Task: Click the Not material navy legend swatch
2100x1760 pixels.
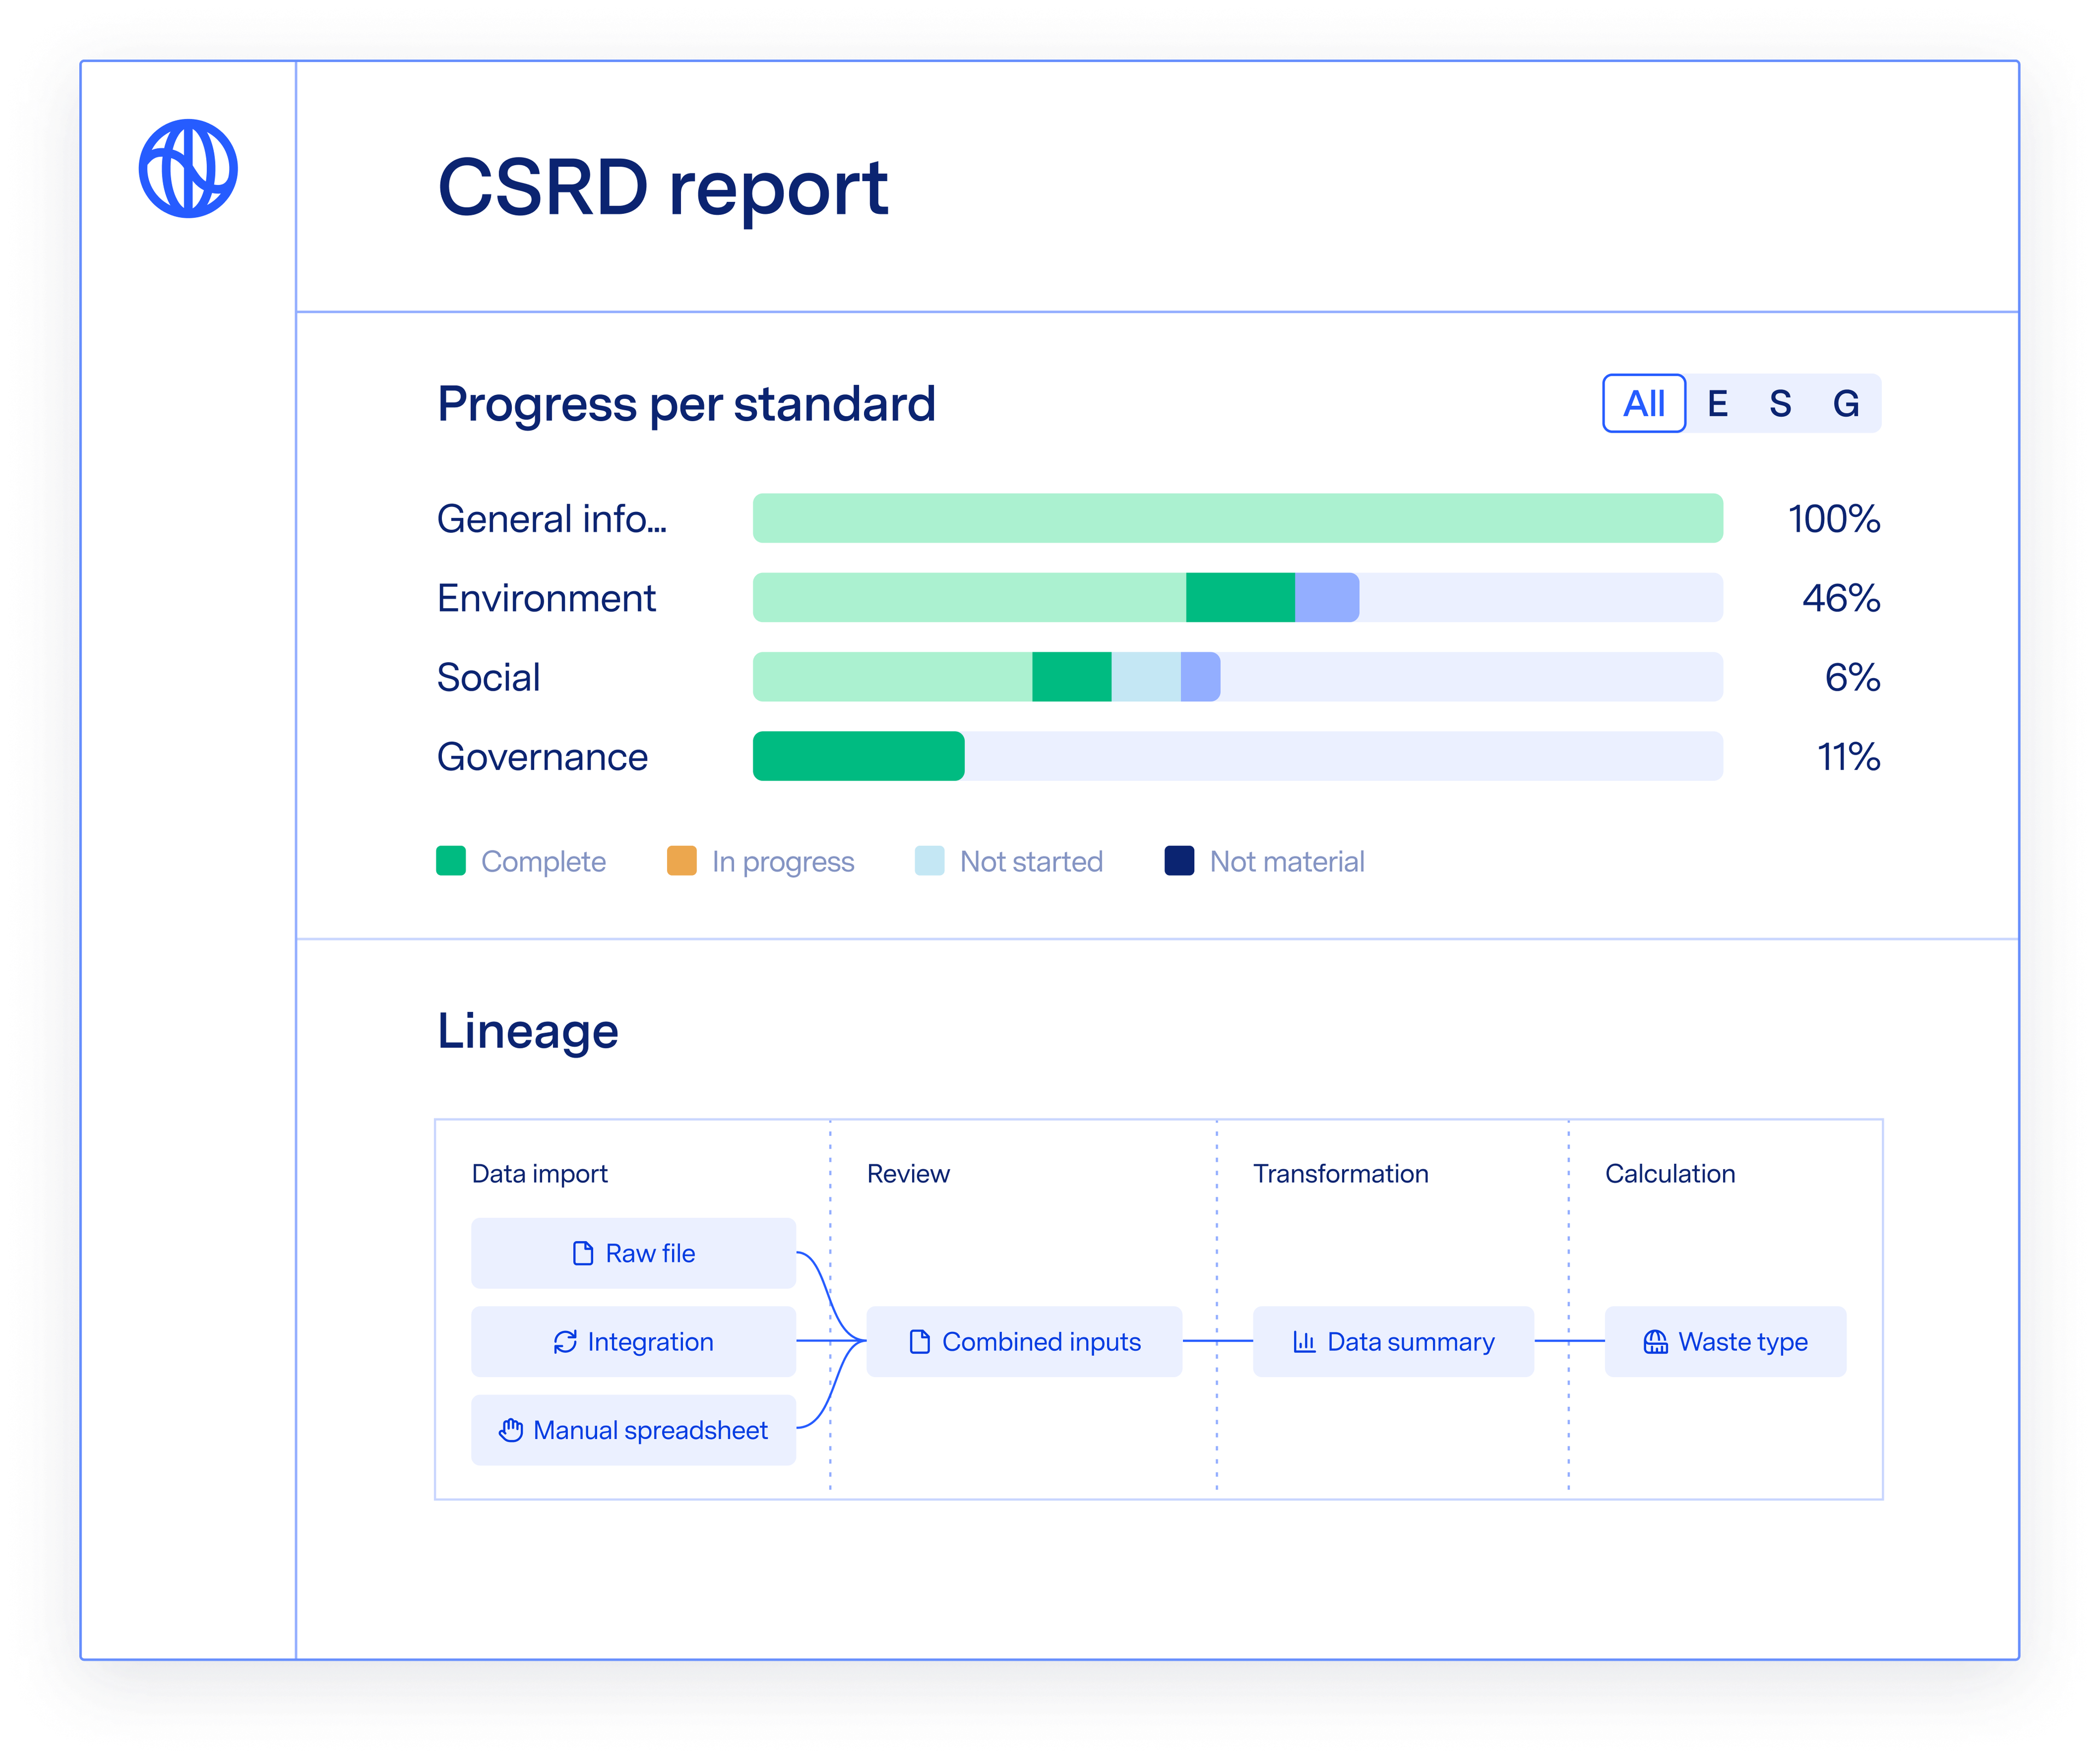Action: [1179, 861]
